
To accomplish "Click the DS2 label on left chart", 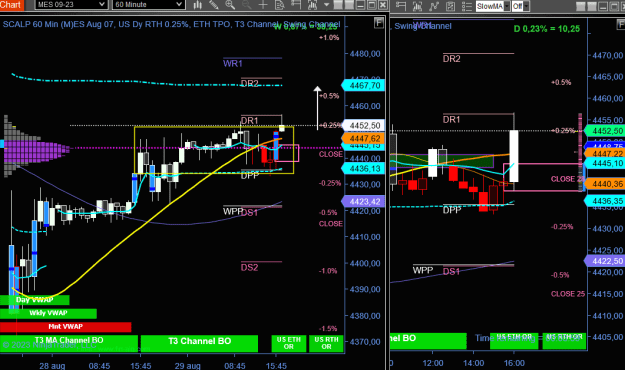I will pyautogui.click(x=250, y=267).
